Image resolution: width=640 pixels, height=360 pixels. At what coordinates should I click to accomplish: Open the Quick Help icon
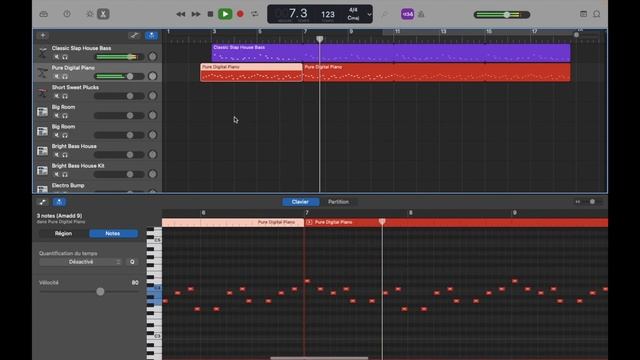(67, 14)
